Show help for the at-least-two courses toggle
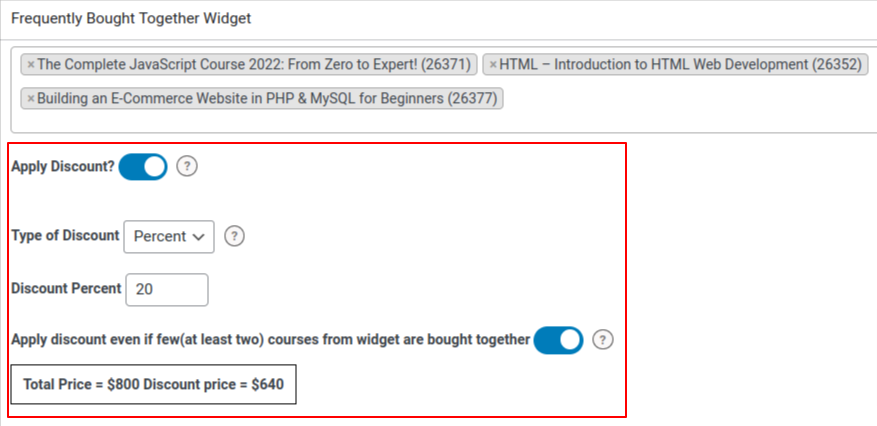Image resolution: width=877 pixels, height=426 pixels. tap(602, 340)
